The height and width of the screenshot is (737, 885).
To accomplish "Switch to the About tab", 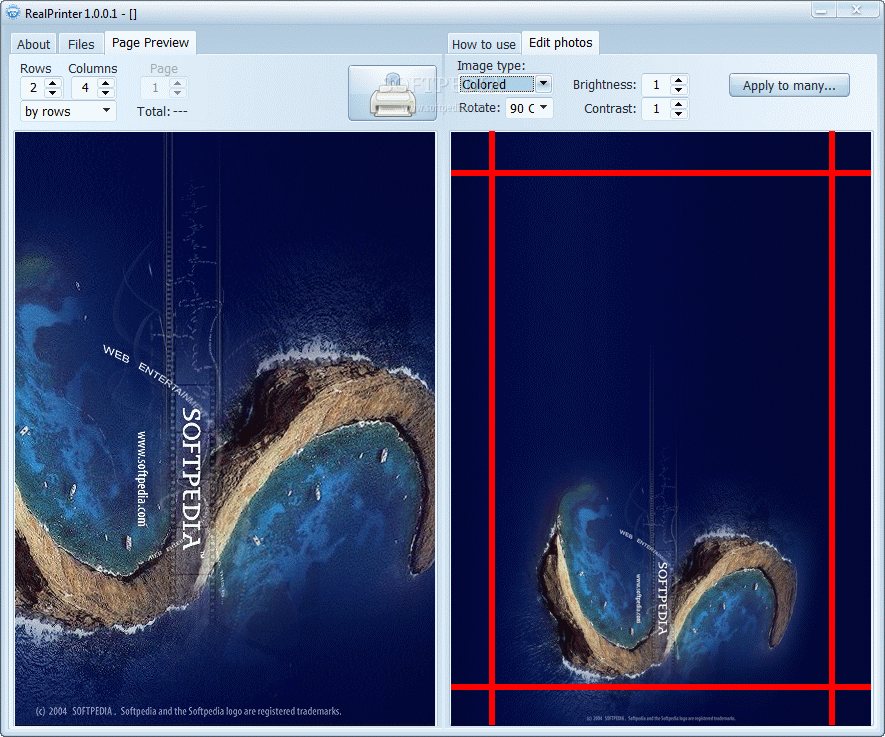I will coord(33,44).
